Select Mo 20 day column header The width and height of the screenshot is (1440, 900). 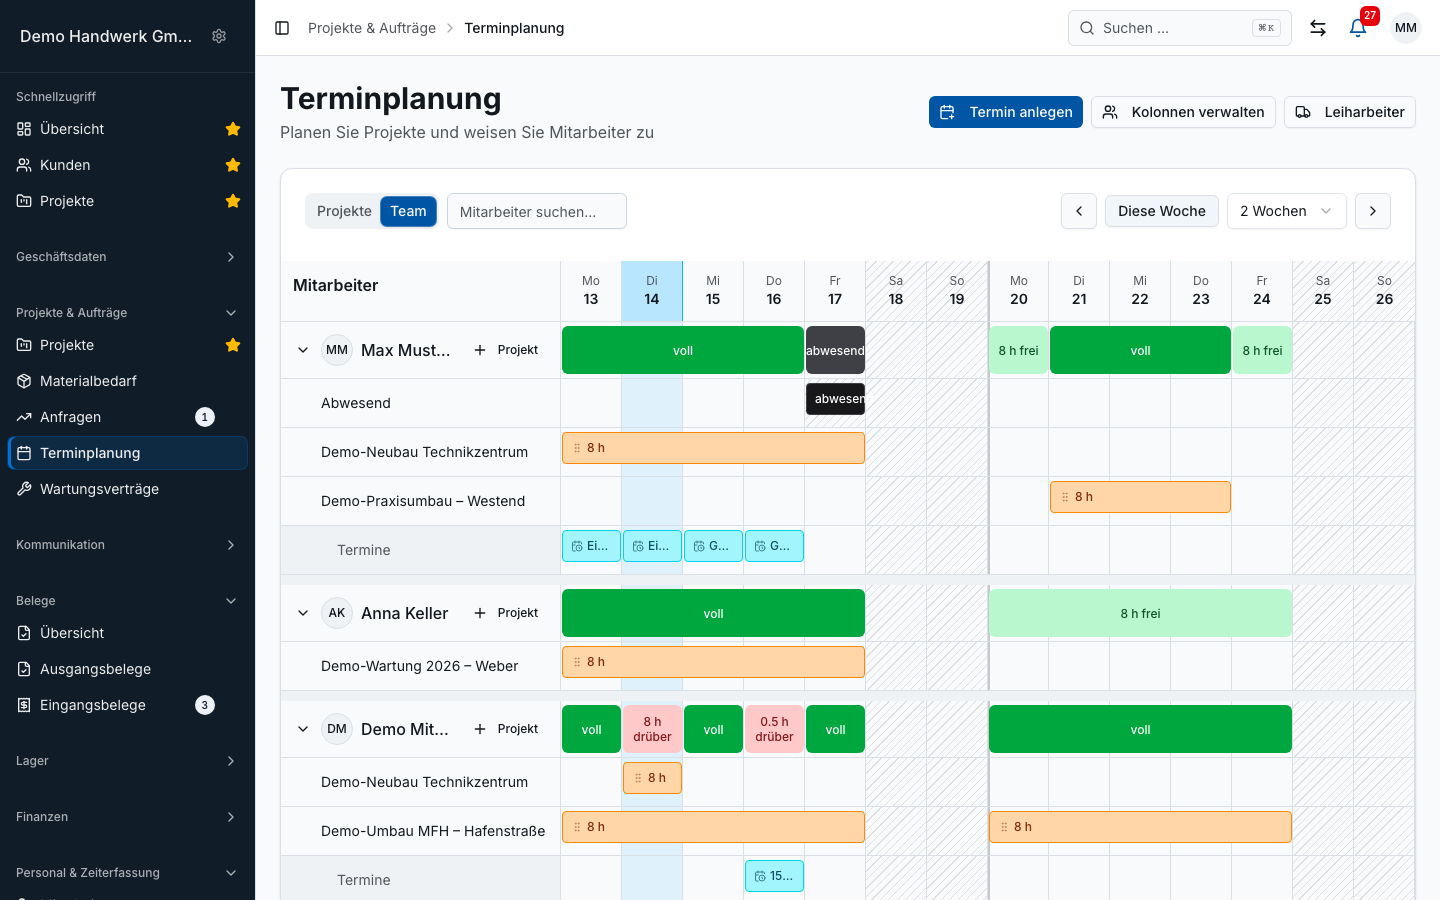pos(1019,291)
